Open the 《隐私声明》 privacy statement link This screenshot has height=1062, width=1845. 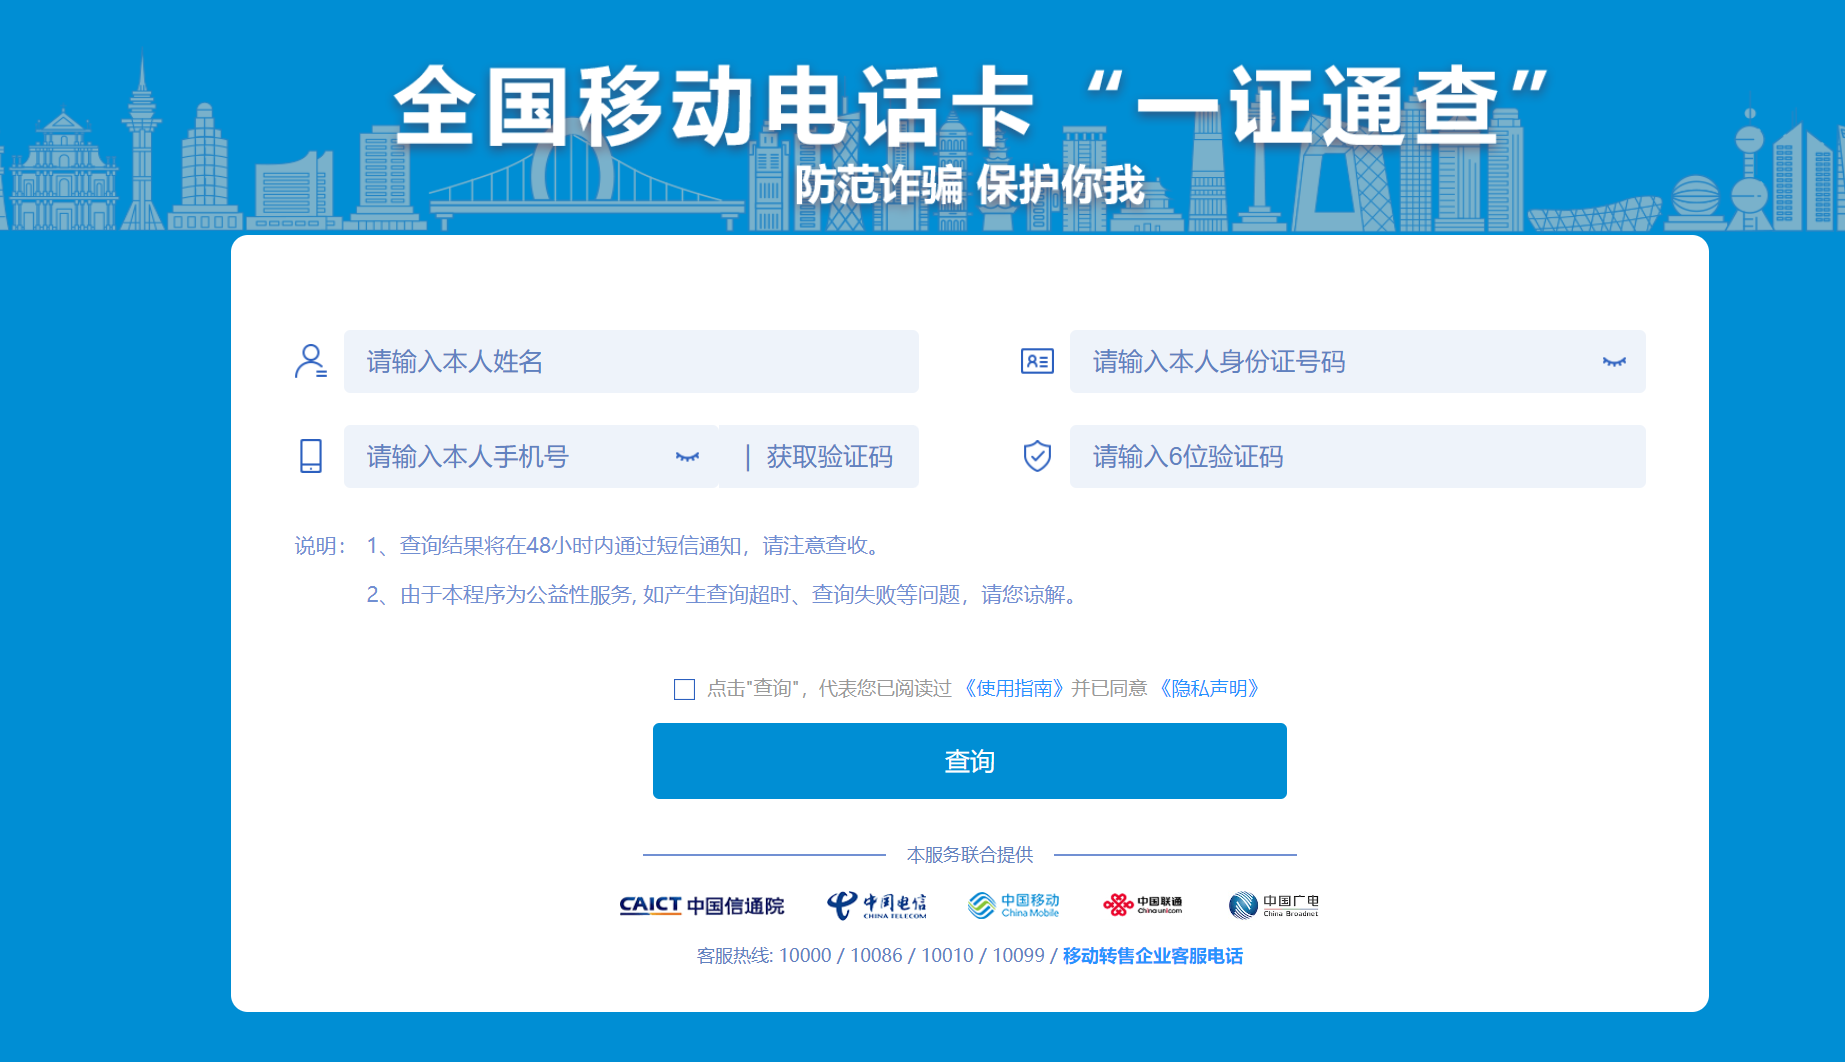click(1211, 689)
